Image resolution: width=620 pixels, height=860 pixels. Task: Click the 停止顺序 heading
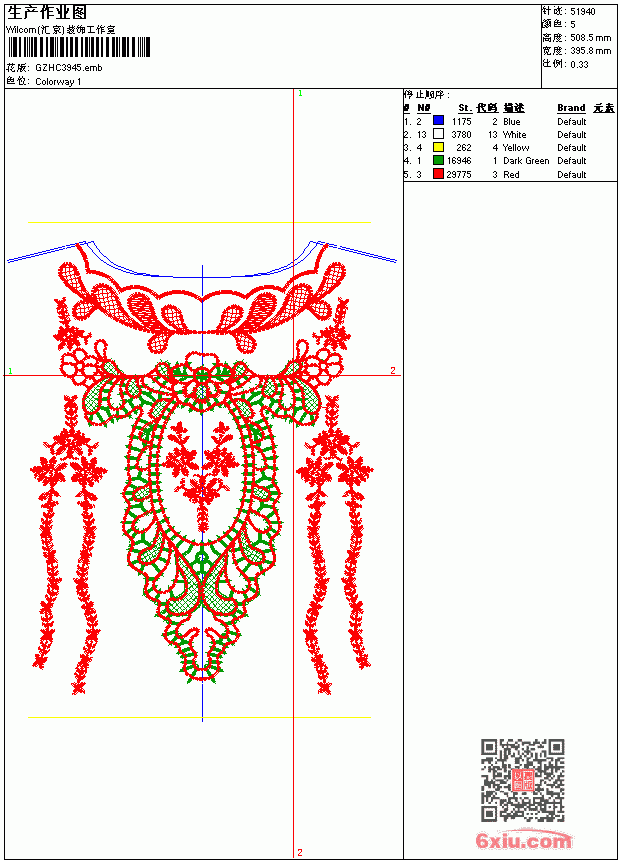427,95
